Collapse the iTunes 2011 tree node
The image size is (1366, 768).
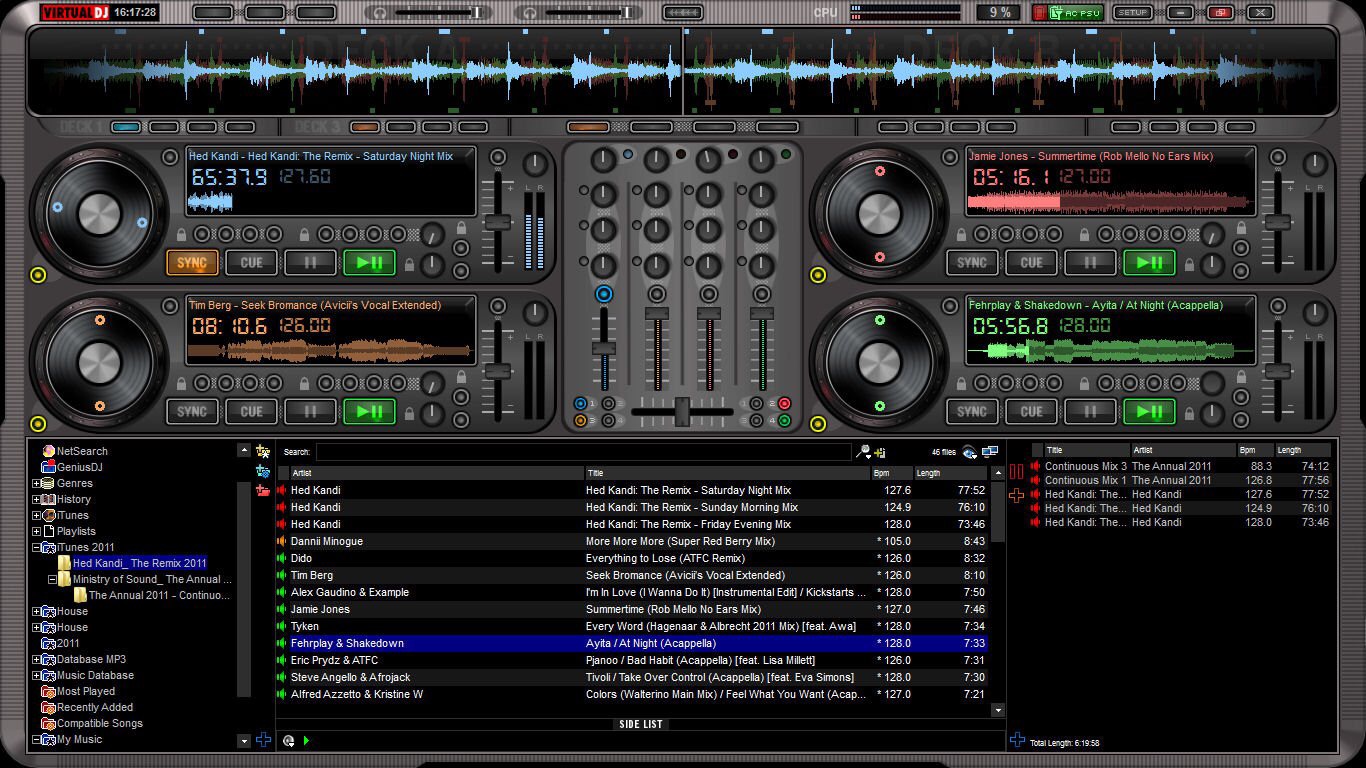pyautogui.click(x=37, y=547)
